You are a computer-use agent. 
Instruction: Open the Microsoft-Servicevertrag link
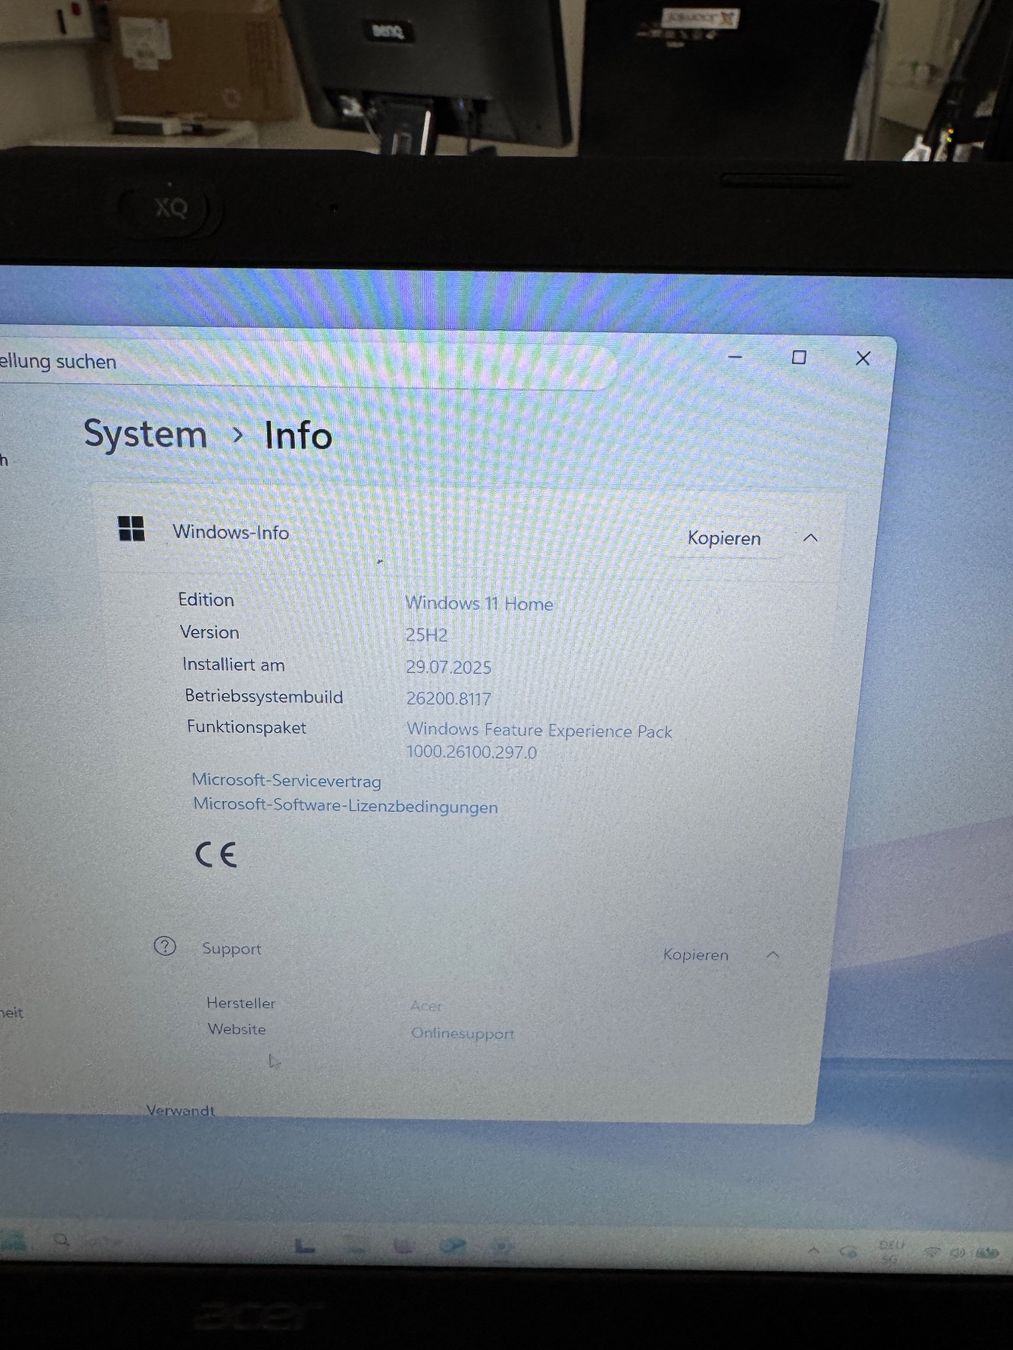tap(286, 780)
